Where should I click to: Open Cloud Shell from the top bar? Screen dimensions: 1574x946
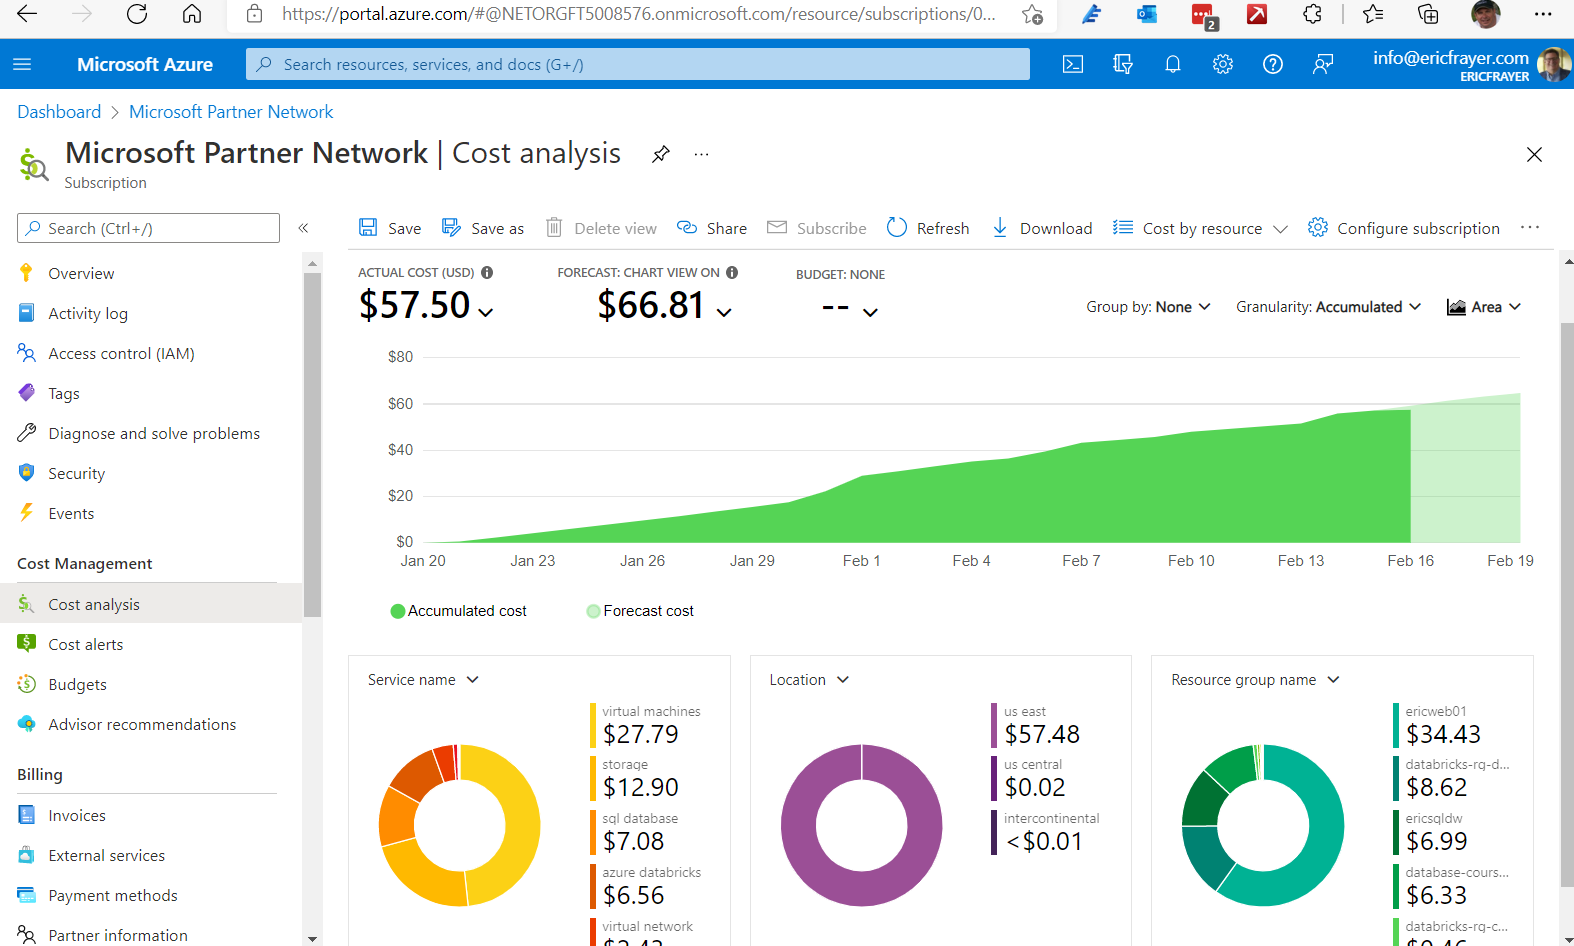pyautogui.click(x=1073, y=64)
